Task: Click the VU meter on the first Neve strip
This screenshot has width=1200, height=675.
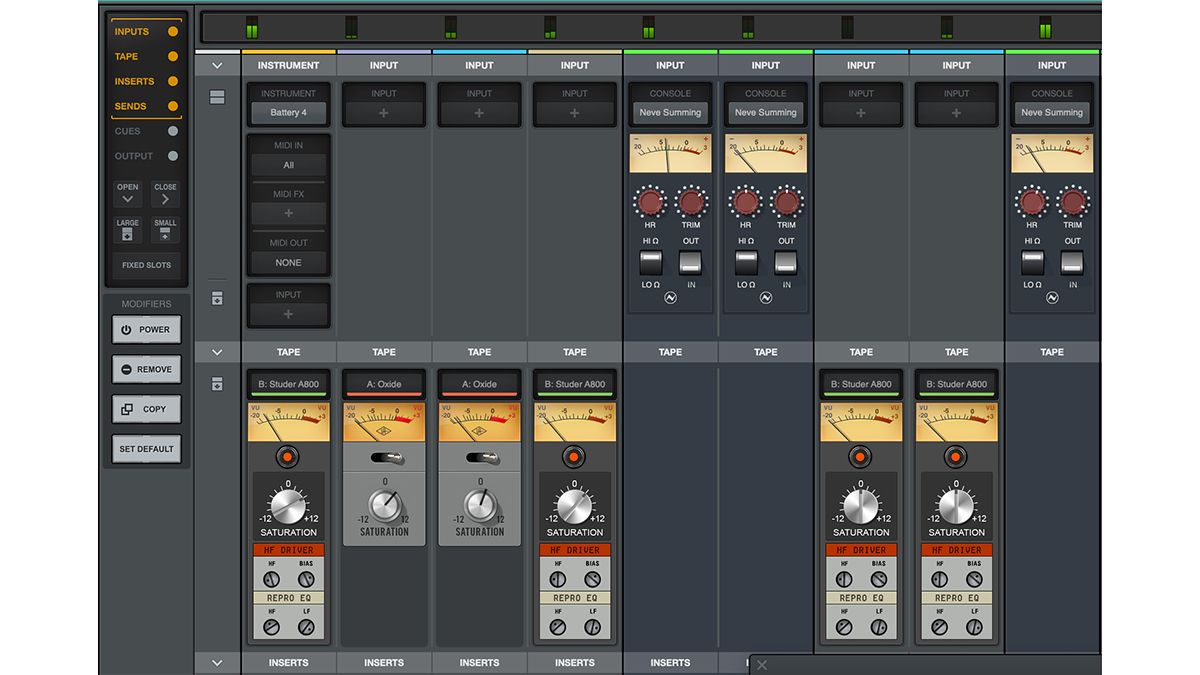Action: point(670,154)
